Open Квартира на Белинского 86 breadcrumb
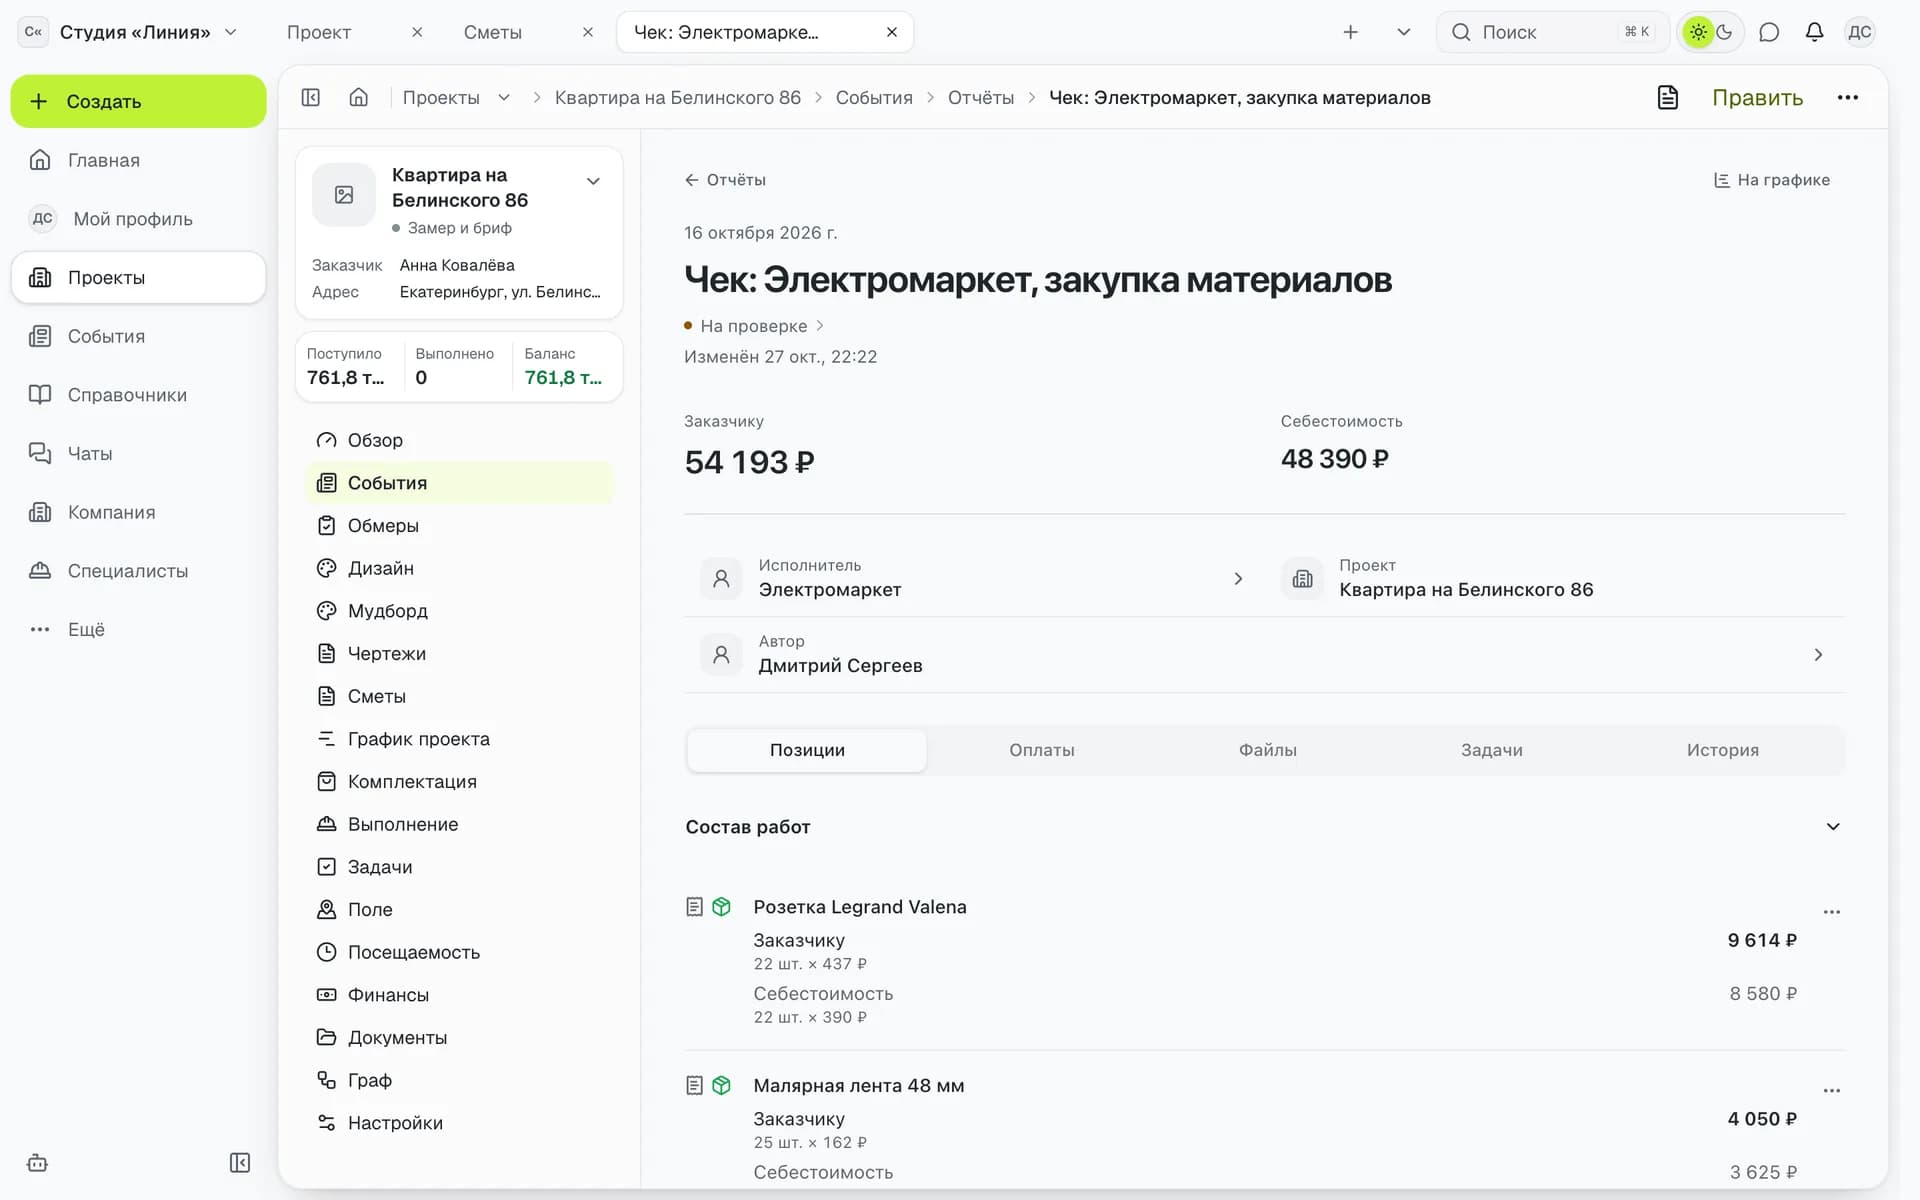Viewport: 1920px width, 1200px height. [678, 97]
